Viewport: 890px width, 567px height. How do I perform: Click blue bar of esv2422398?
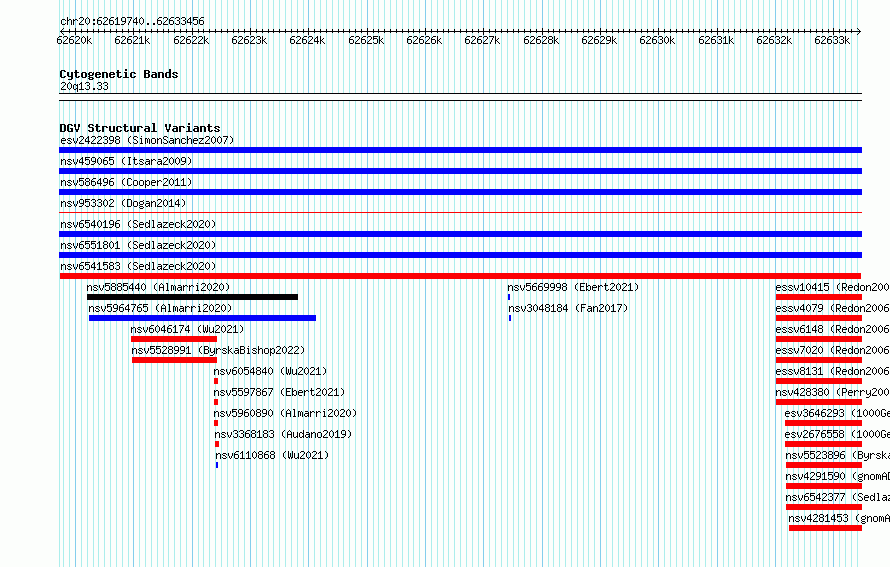(460, 150)
